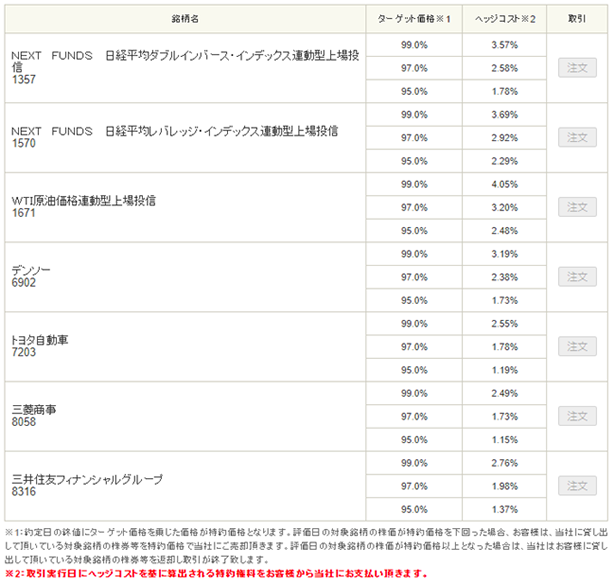Screen dimensions: 615x585
Task: Select the 銘柄名 column header
Action: [185, 19]
